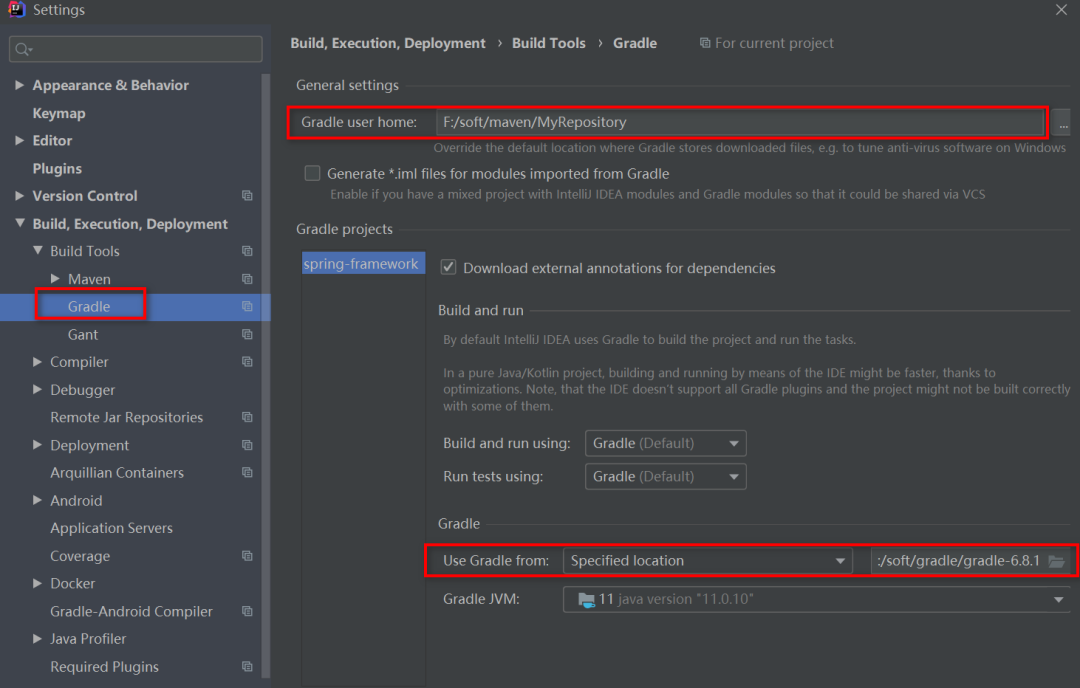Toggle Generate *.iml files for modules checkbox
1080x688 pixels.
coord(313,174)
